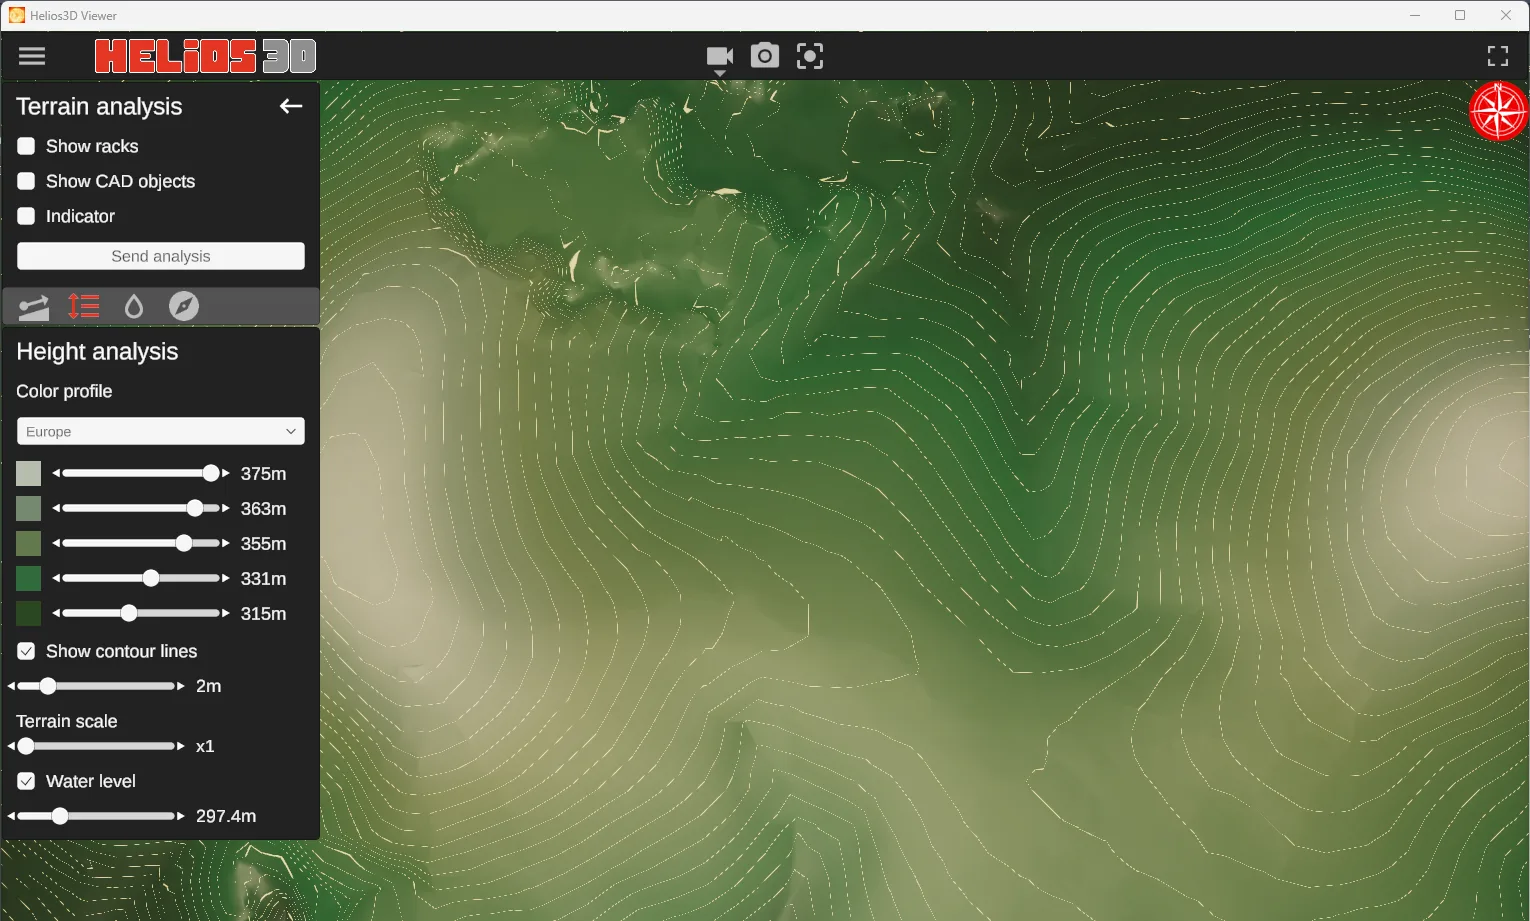Select the height analysis tab

pyautogui.click(x=84, y=306)
